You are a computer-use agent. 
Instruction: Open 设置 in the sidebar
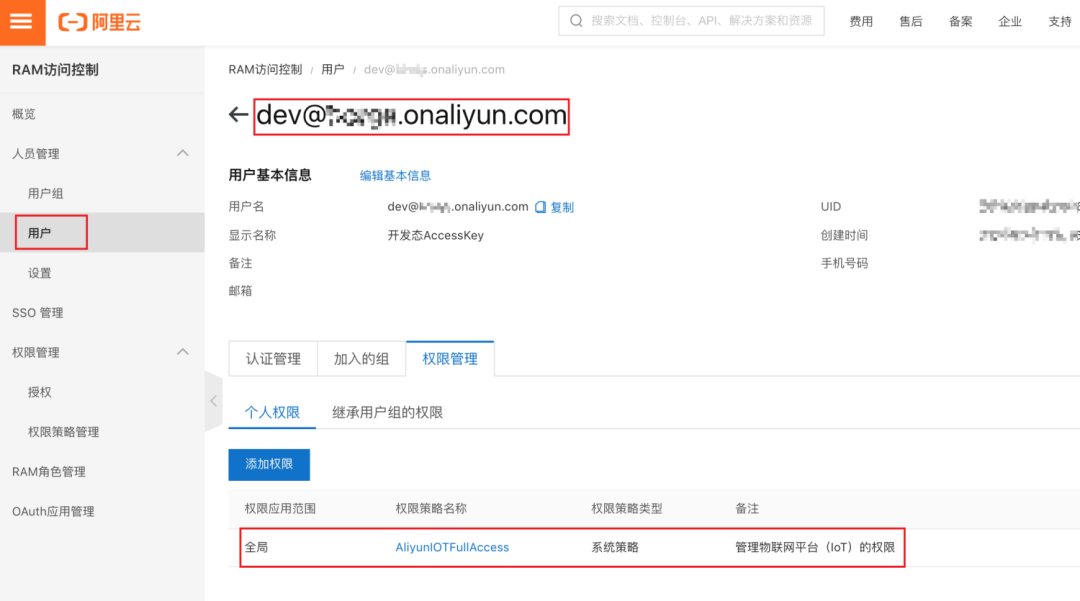[x=39, y=273]
